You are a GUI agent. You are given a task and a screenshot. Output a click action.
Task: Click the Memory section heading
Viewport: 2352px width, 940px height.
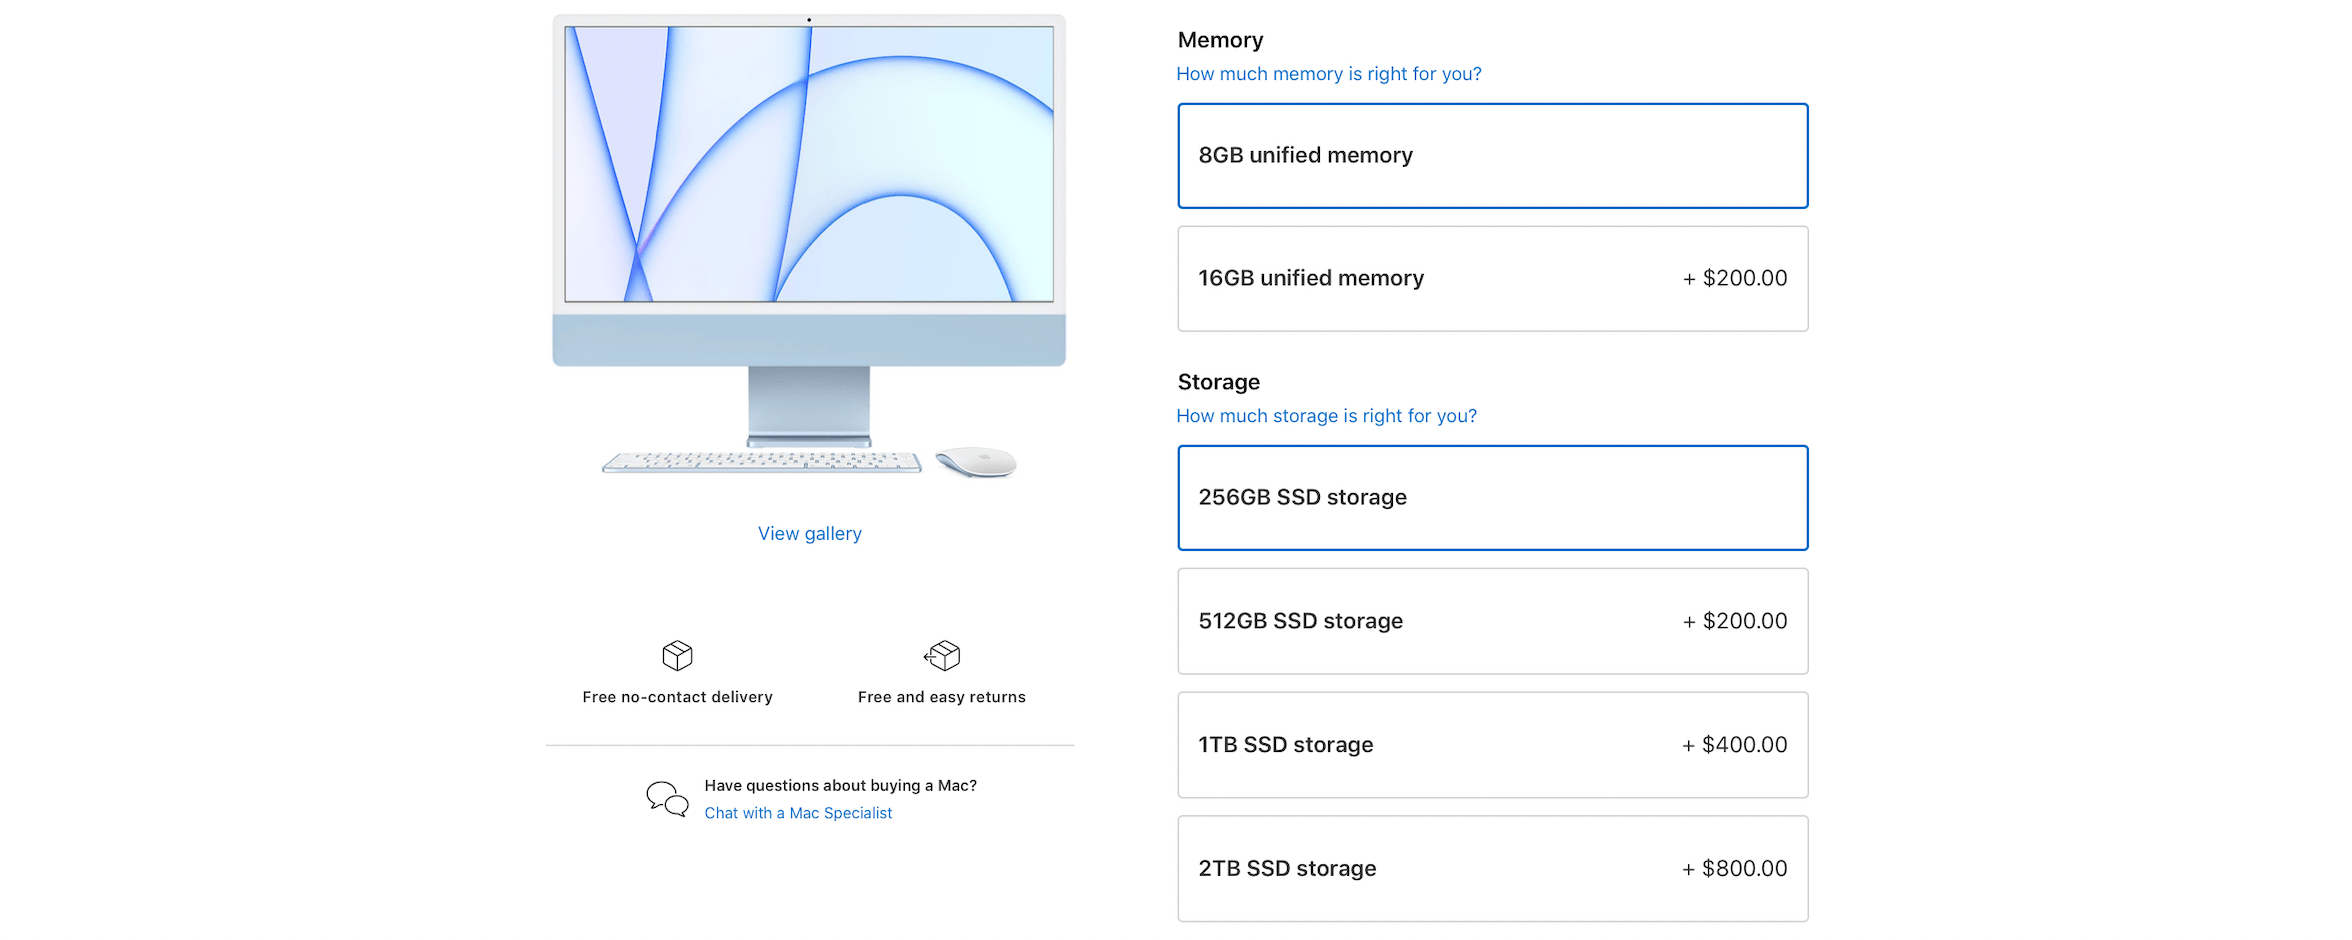pyautogui.click(x=1220, y=39)
